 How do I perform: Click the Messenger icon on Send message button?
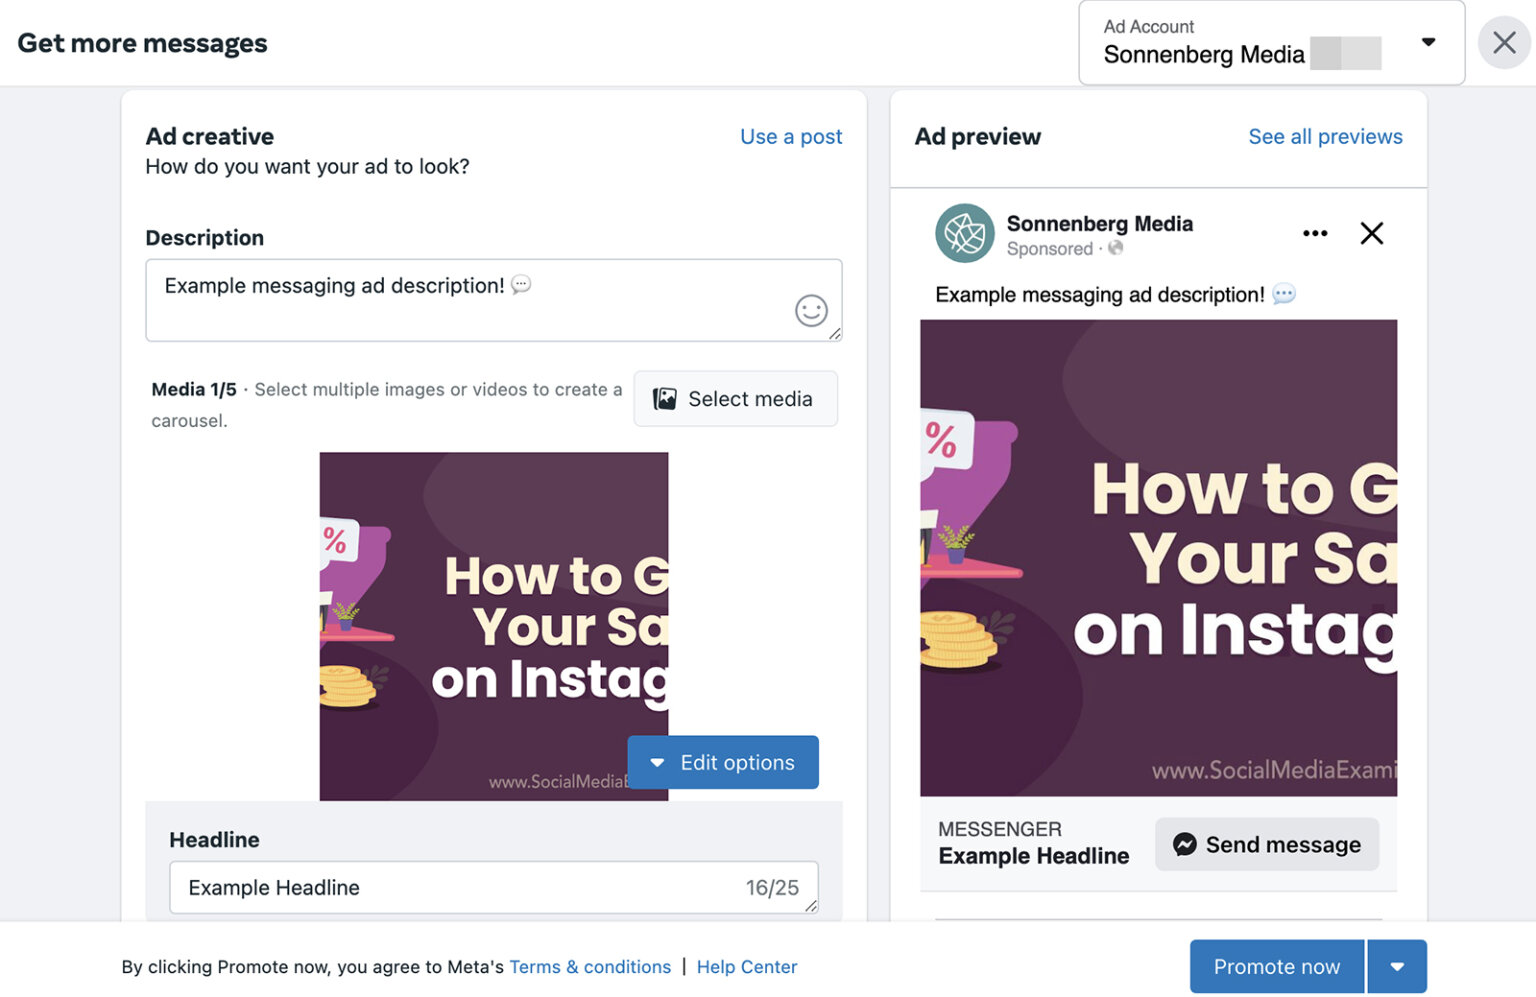(x=1184, y=844)
